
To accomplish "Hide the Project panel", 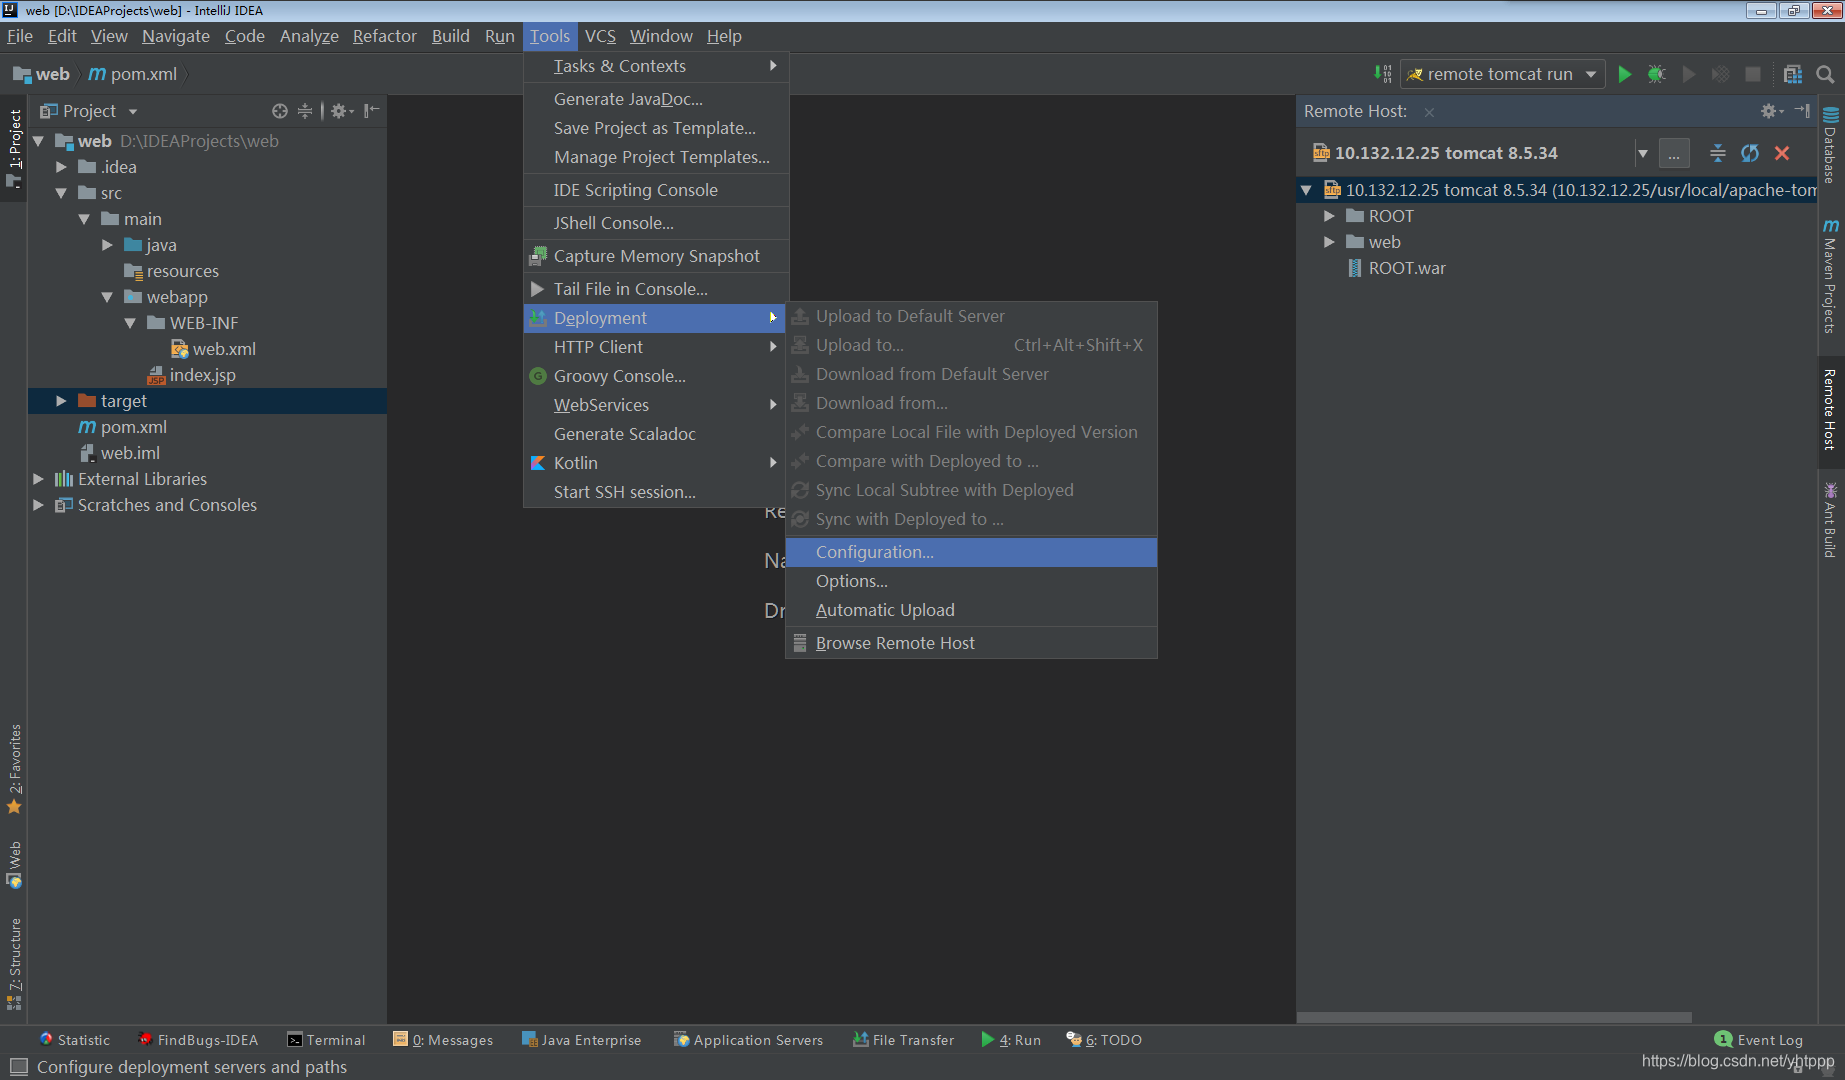I will tap(372, 111).
